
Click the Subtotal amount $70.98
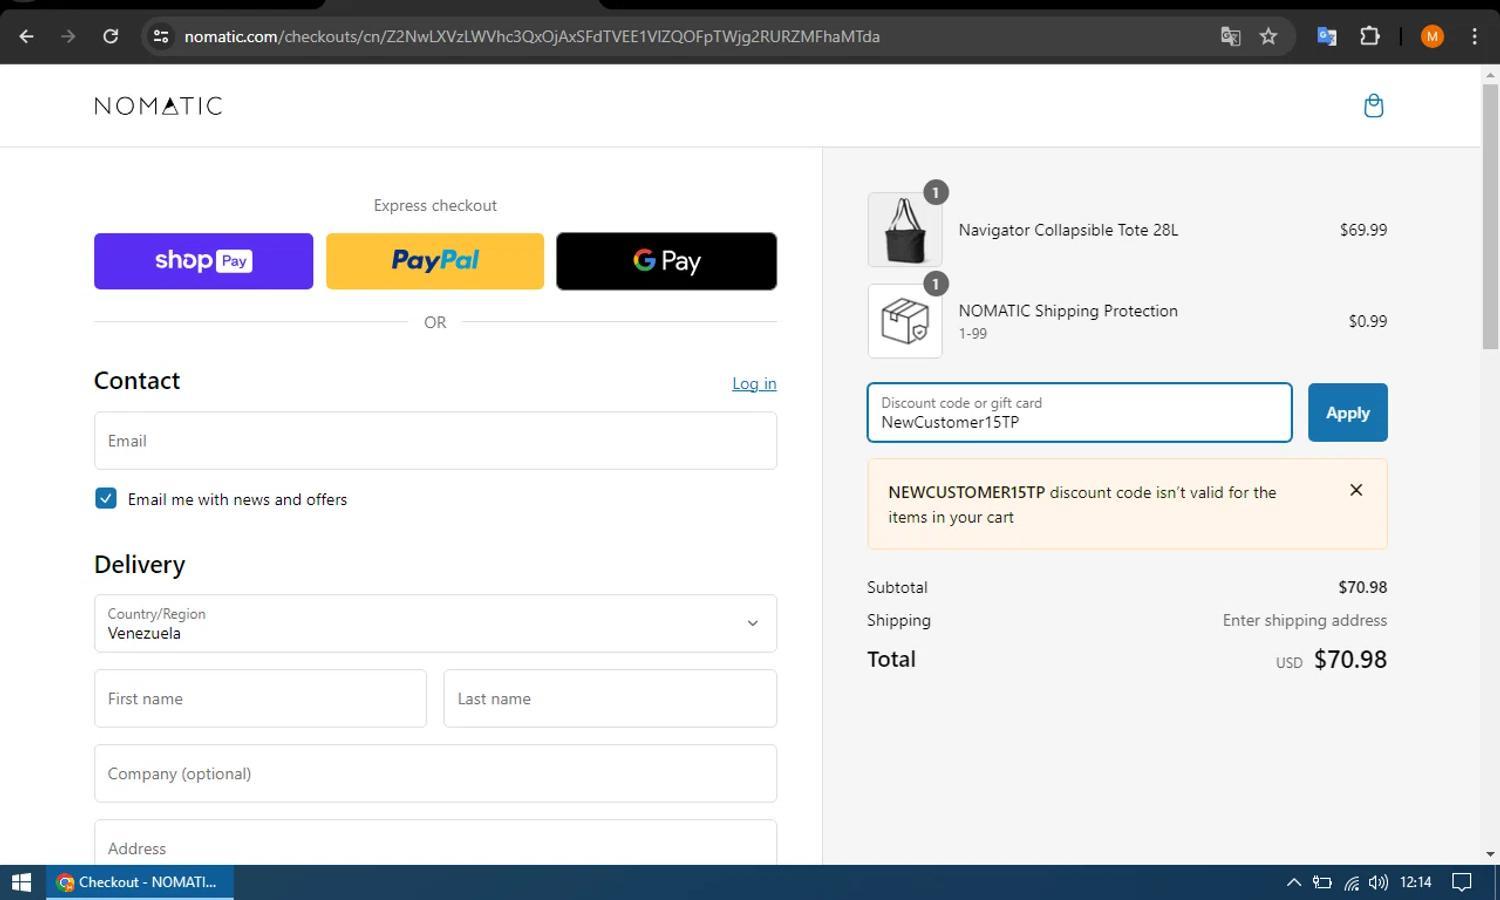click(1362, 587)
